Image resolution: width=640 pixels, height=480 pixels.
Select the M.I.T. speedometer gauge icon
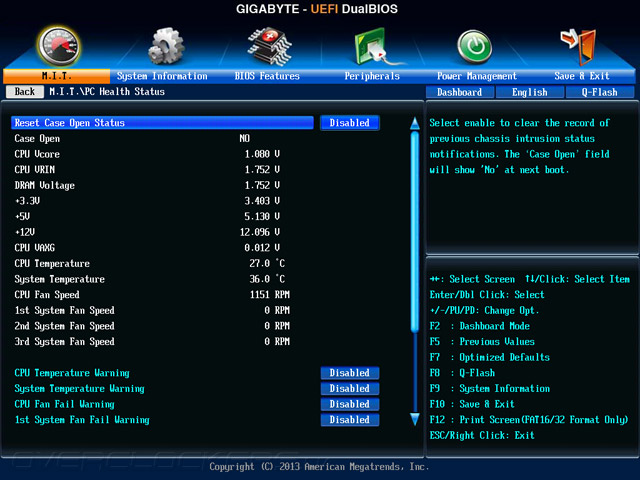[x=59, y=46]
